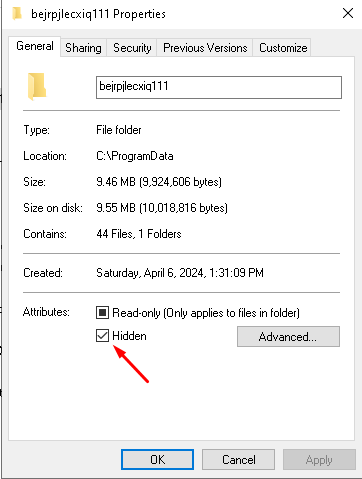Viewport: 362px width, 479px height.
Task: Uncheck the Hidden attribute checkbox
Action: 102,336
